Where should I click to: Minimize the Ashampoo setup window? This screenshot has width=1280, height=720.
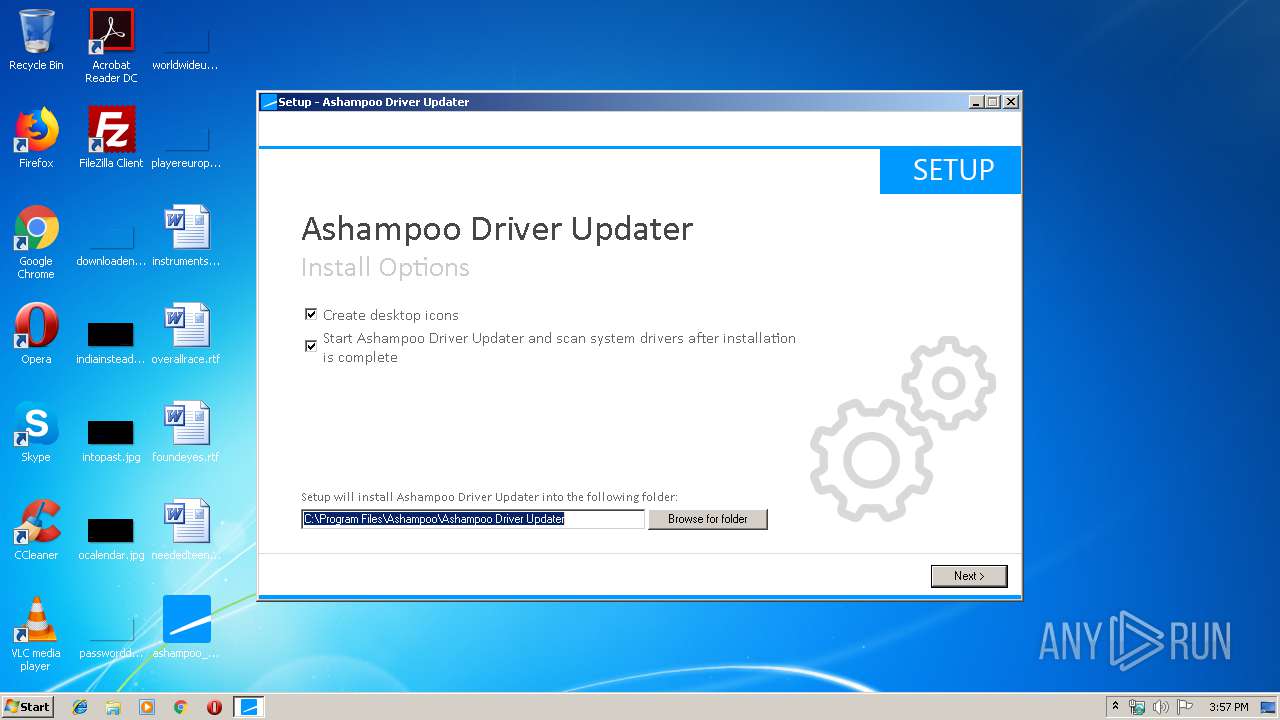click(x=976, y=102)
